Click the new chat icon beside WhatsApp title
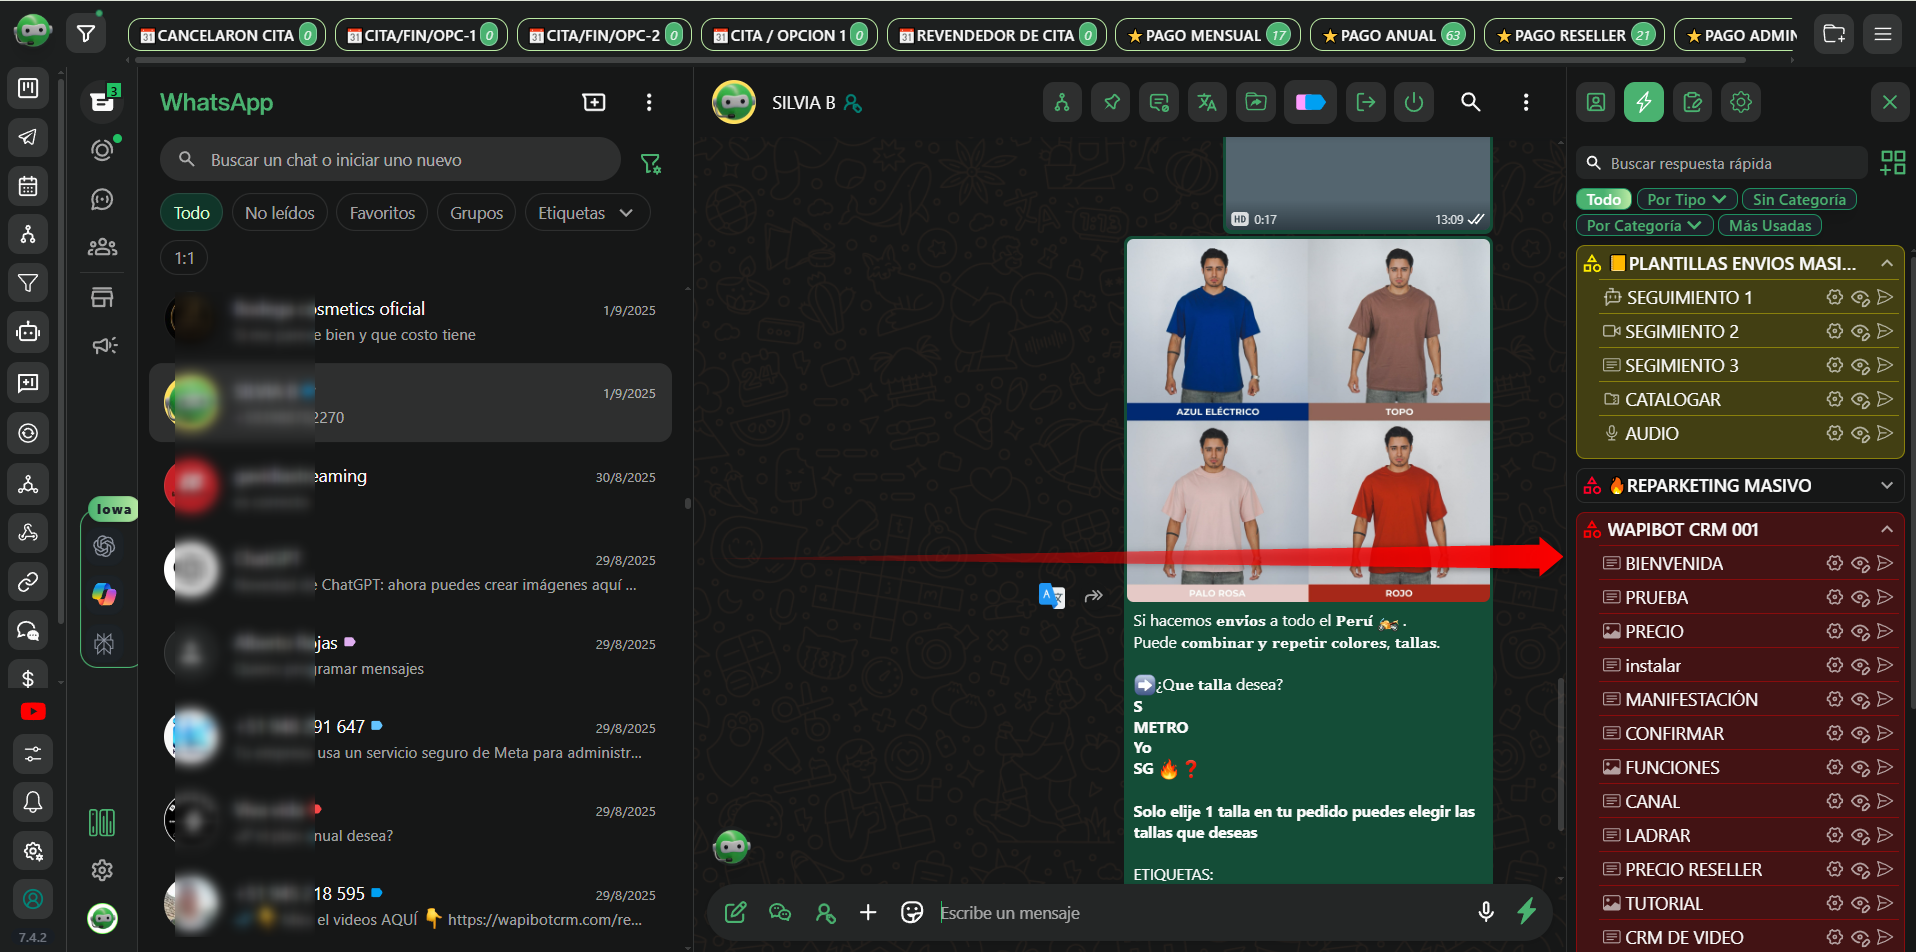1916x952 pixels. tap(594, 102)
